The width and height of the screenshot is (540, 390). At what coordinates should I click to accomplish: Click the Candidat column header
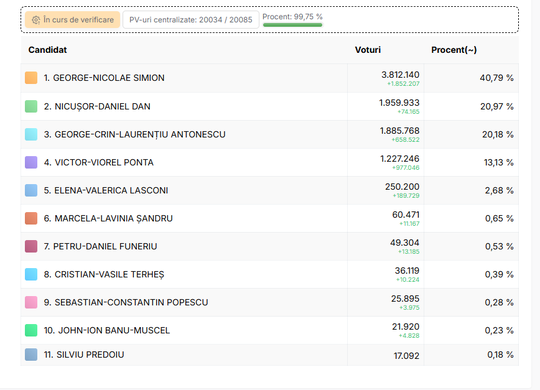point(48,50)
